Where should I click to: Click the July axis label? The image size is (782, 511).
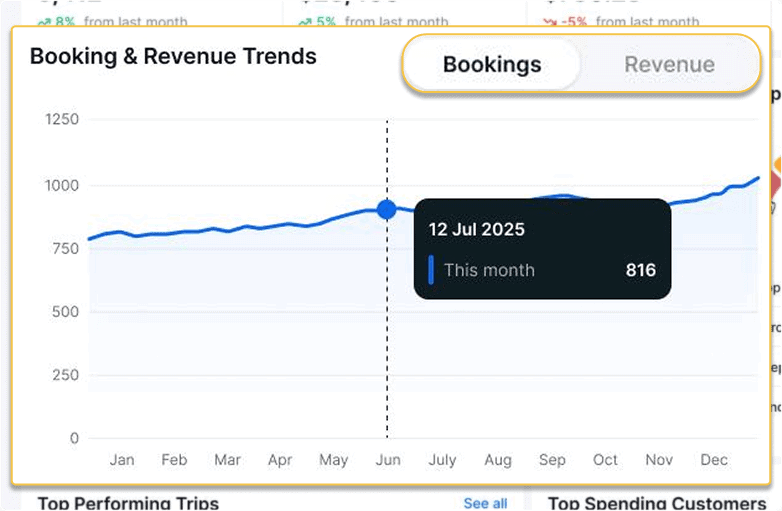click(x=442, y=460)
